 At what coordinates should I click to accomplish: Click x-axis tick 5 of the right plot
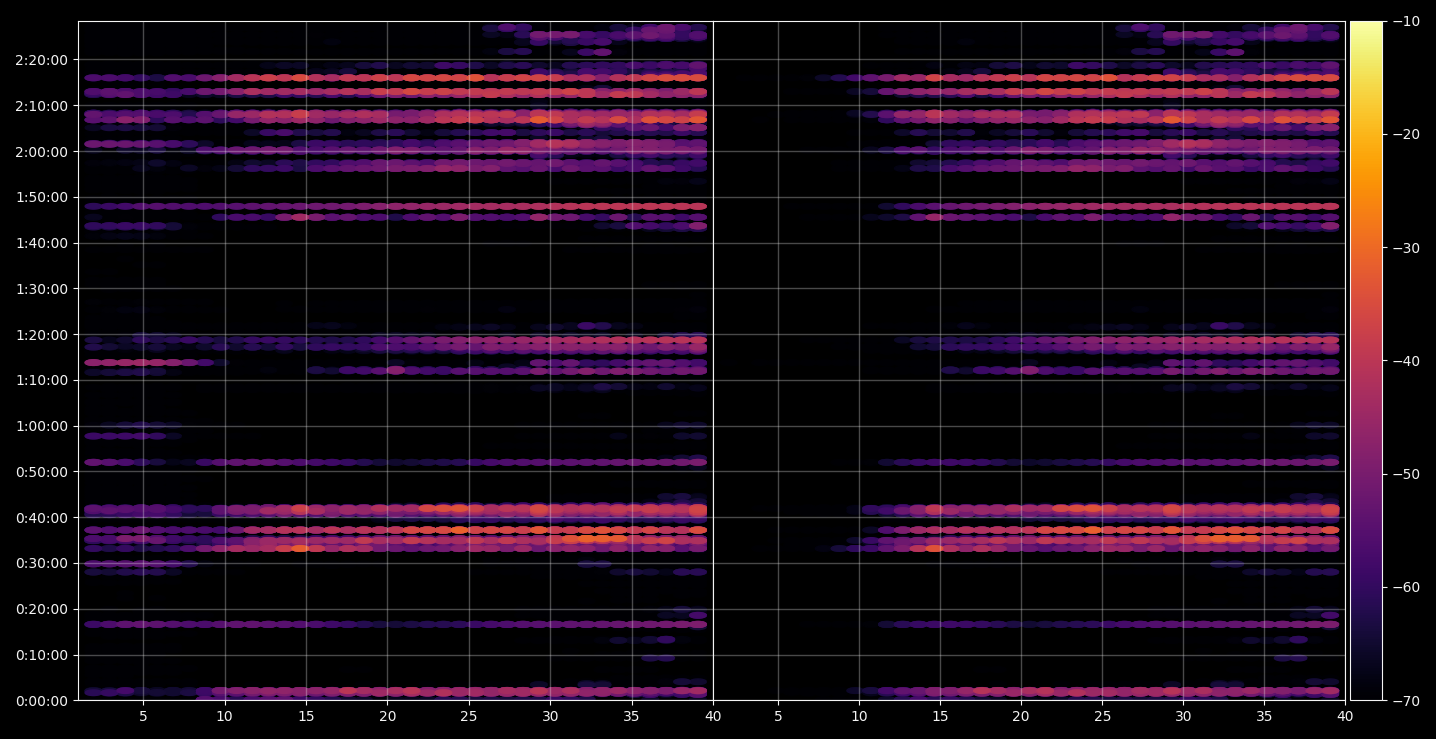point(778,716)
